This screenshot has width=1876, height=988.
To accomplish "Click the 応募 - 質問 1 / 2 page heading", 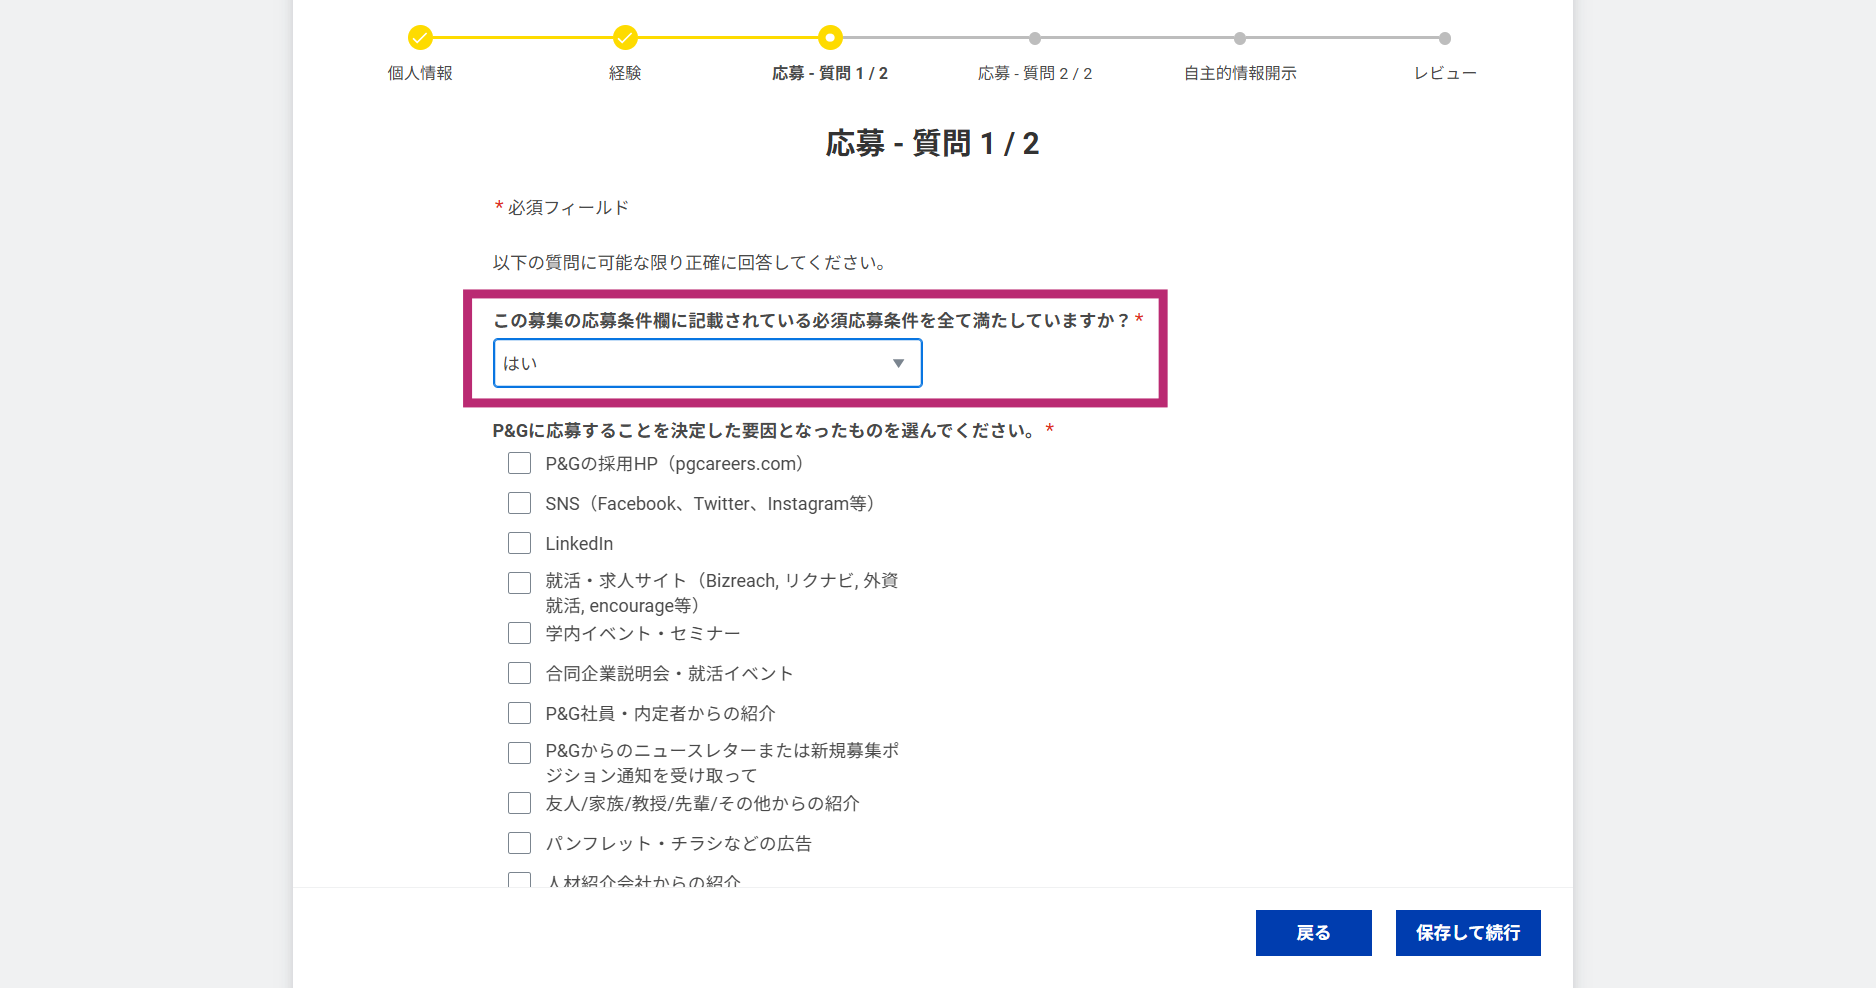I will [x=933, y=144].
